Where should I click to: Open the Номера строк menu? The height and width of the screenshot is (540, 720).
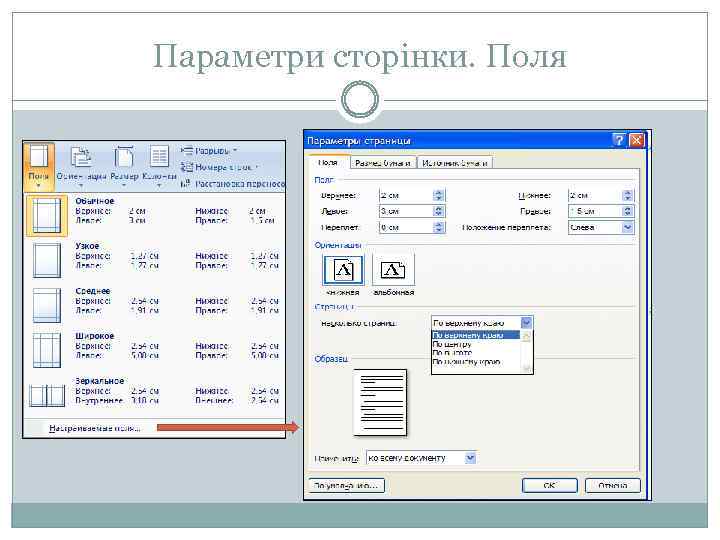coord(219,167)
